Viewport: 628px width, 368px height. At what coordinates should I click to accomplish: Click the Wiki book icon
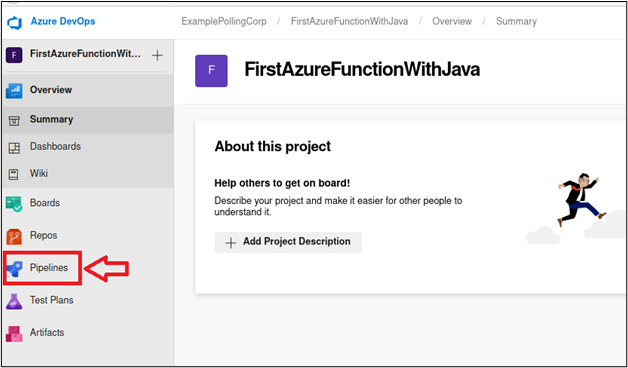(x=14, y=175)
